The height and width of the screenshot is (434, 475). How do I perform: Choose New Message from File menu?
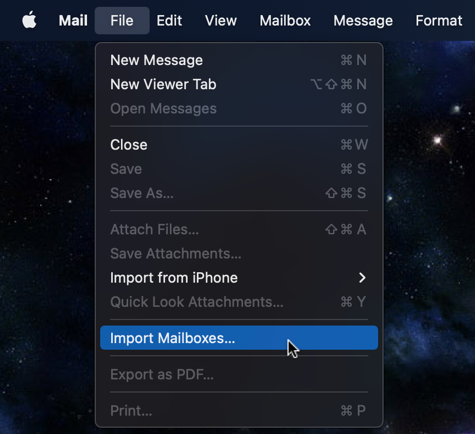(x=239, y=60)
